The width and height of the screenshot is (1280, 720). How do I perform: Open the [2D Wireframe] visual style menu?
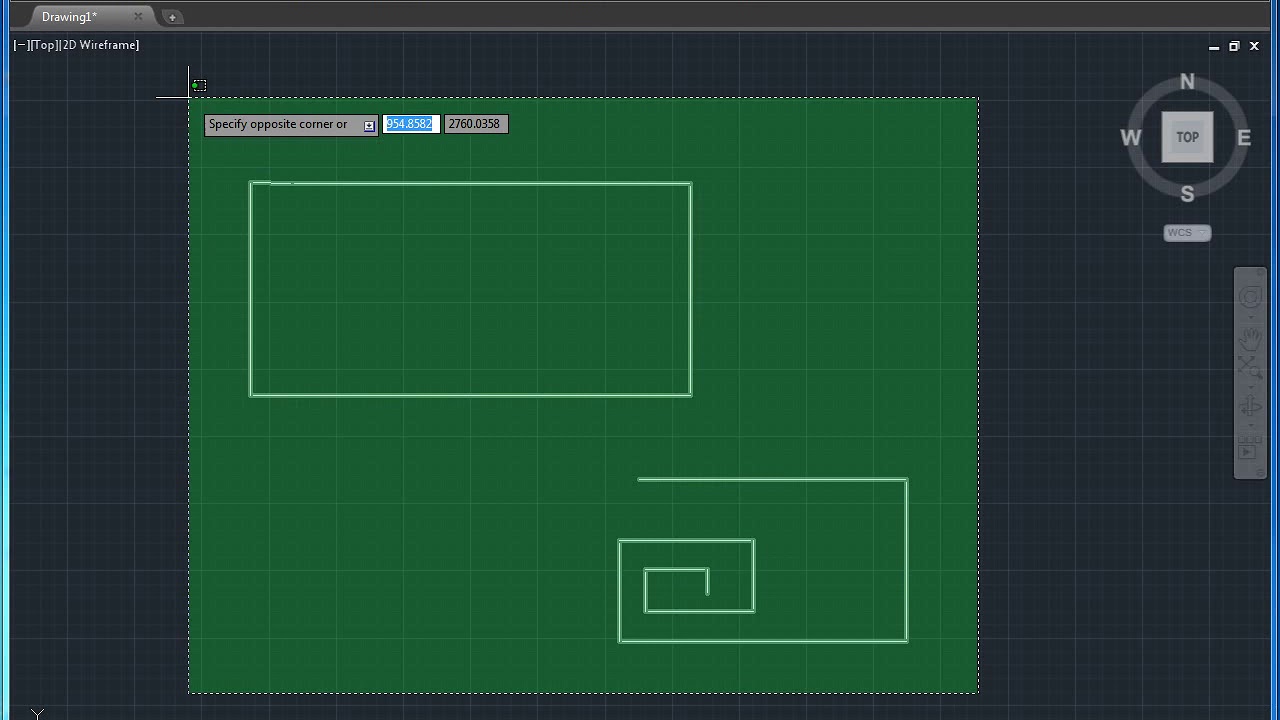(x=99, y=45)
